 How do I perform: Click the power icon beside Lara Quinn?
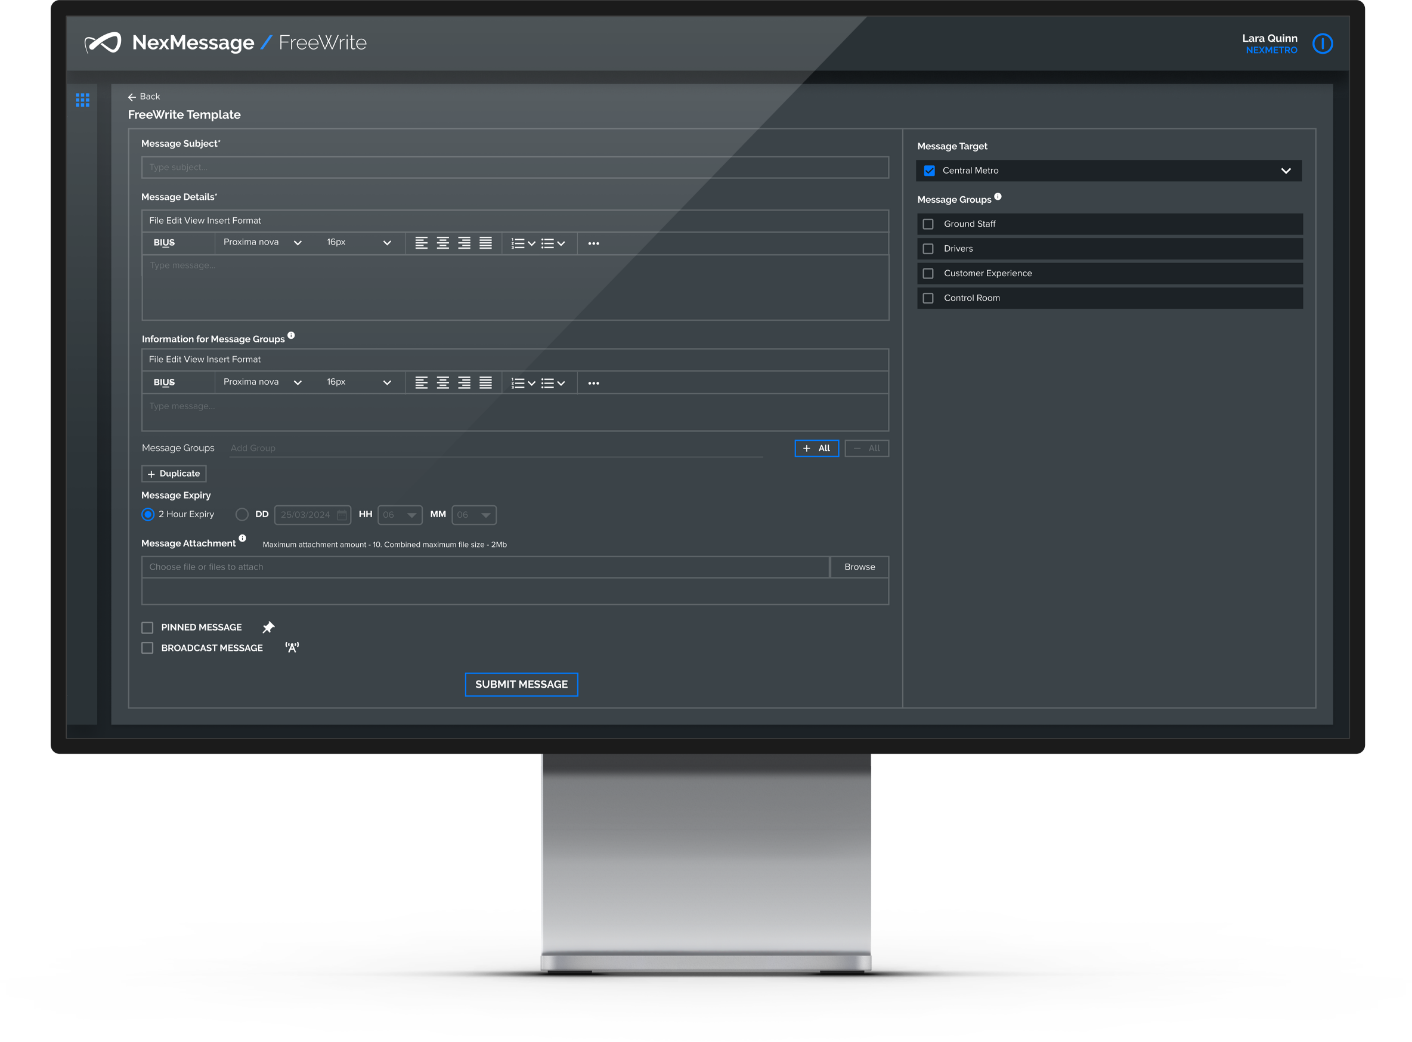1322,44
